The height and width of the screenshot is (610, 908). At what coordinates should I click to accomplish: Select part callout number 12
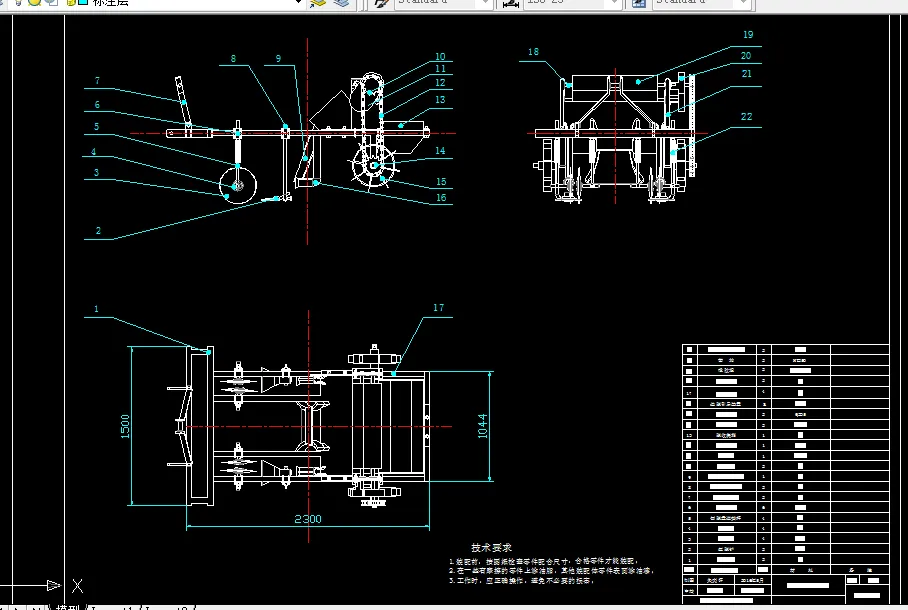[x=440, y=82]
